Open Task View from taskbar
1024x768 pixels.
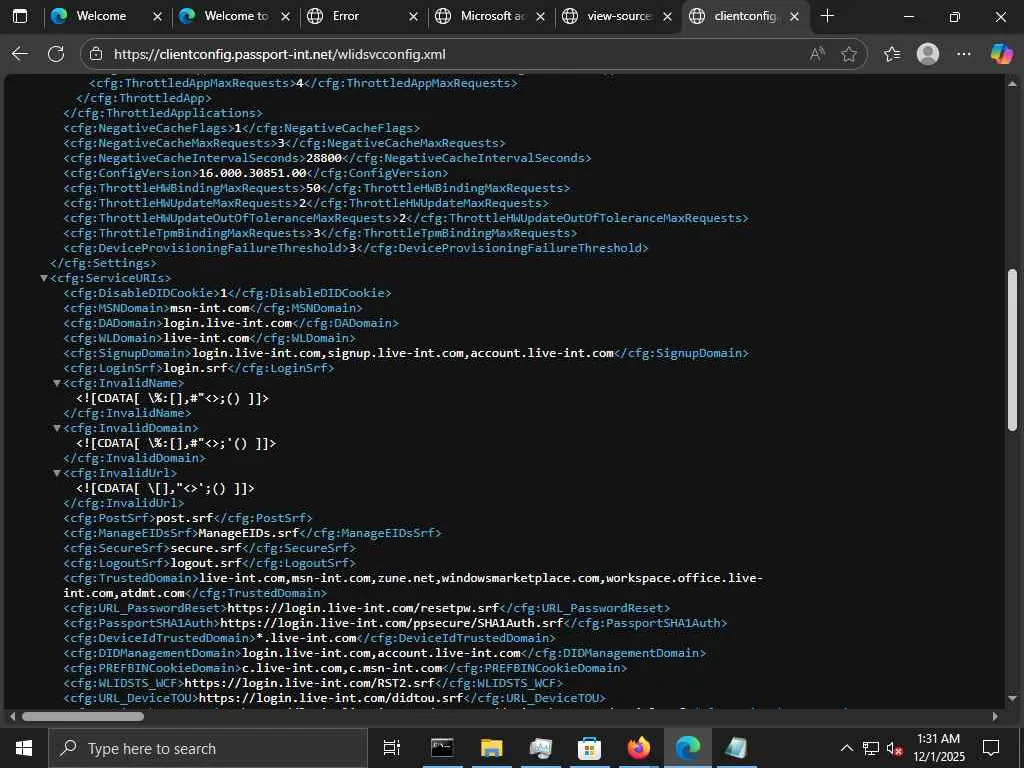pos(392,748)
